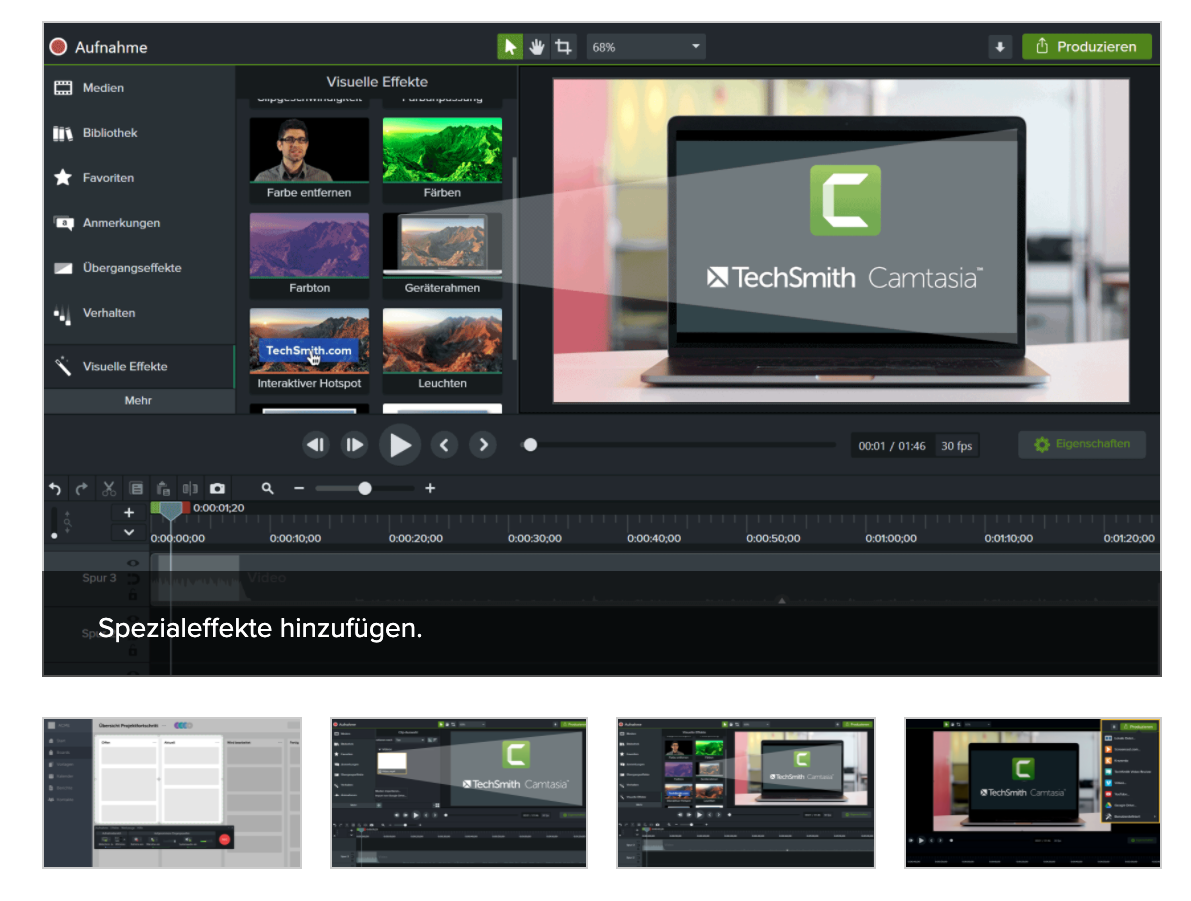Click the next frame playback button
The image size is (1191, 901).
click(x=354, y=445)
